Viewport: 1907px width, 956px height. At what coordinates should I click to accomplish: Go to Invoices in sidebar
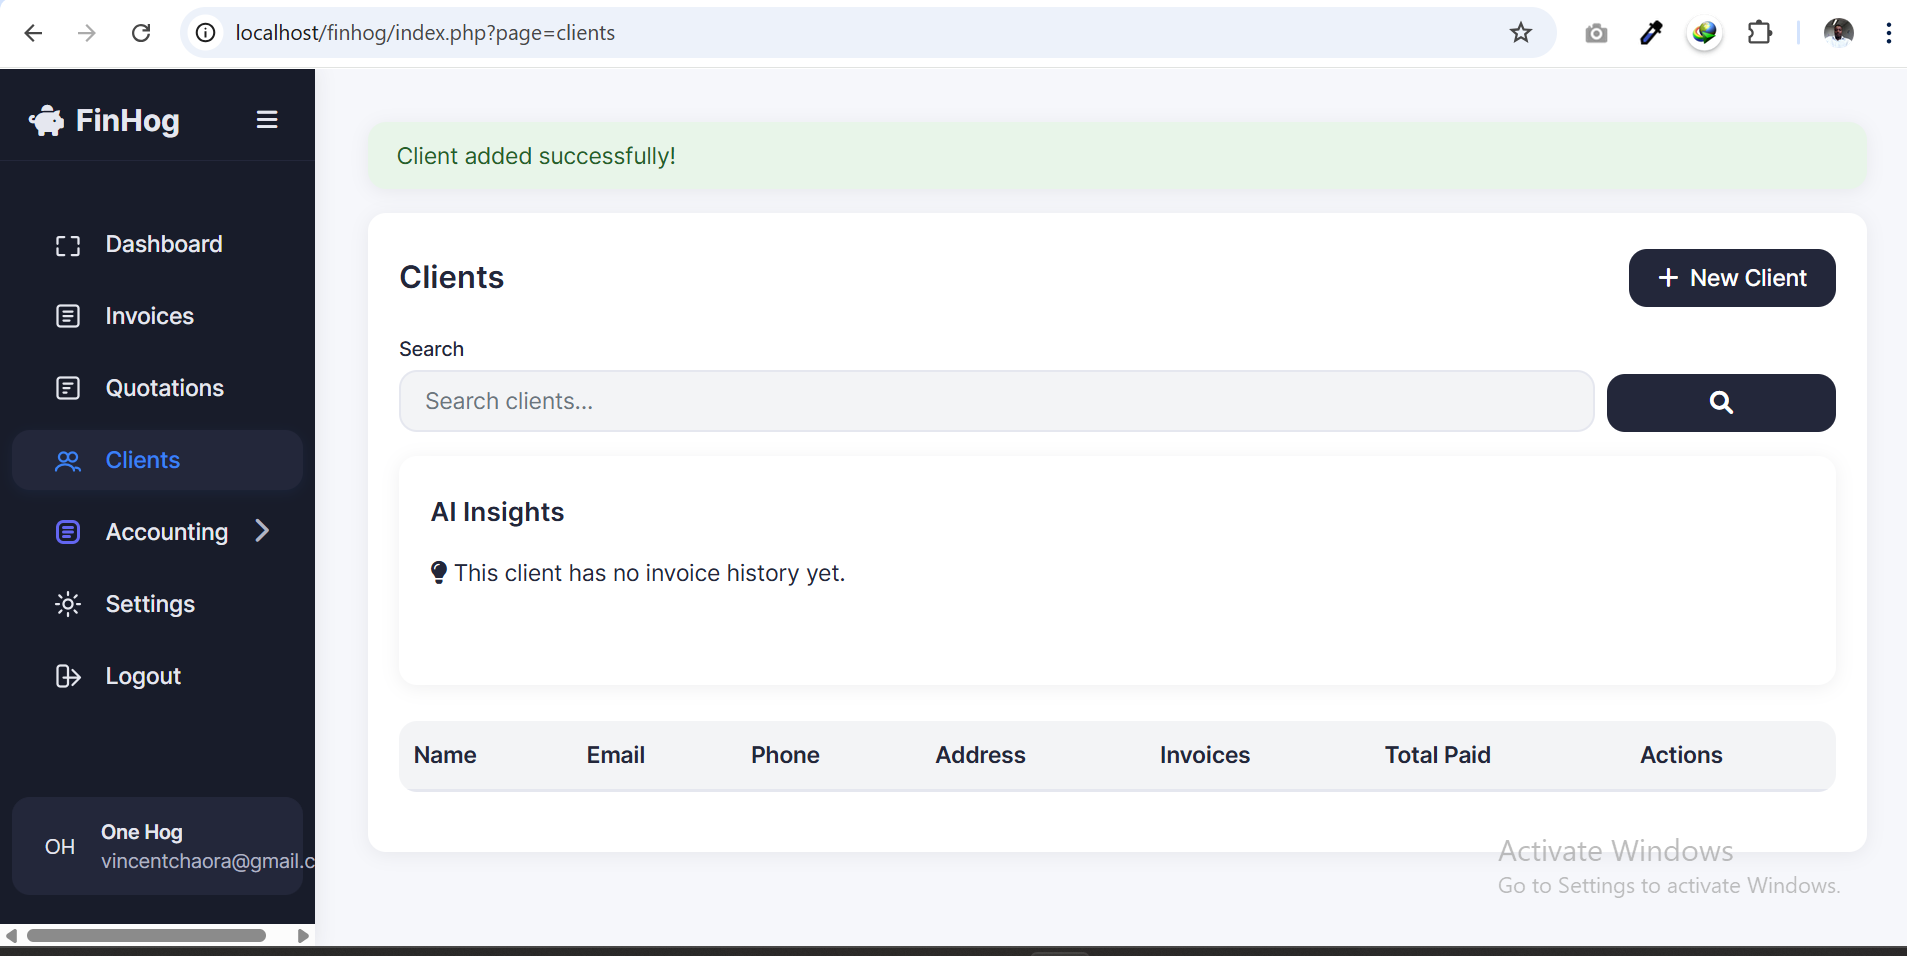149,317
